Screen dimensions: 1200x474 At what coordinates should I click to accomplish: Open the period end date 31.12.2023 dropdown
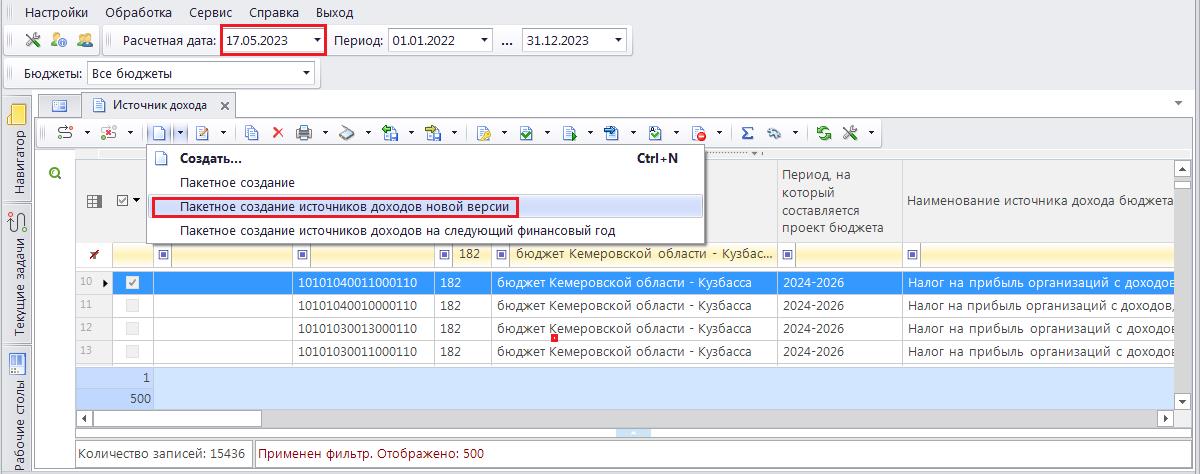coord(619,41)
